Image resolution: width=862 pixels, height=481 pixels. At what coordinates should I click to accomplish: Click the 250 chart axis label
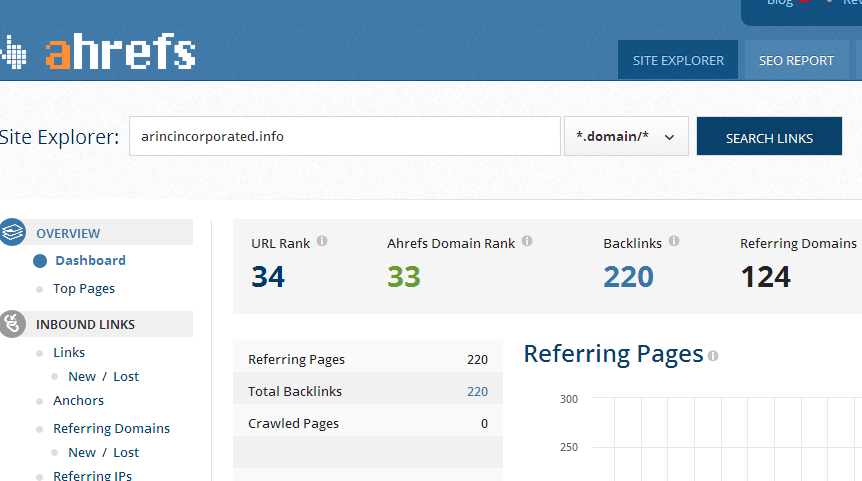click(x=569, y=447)
